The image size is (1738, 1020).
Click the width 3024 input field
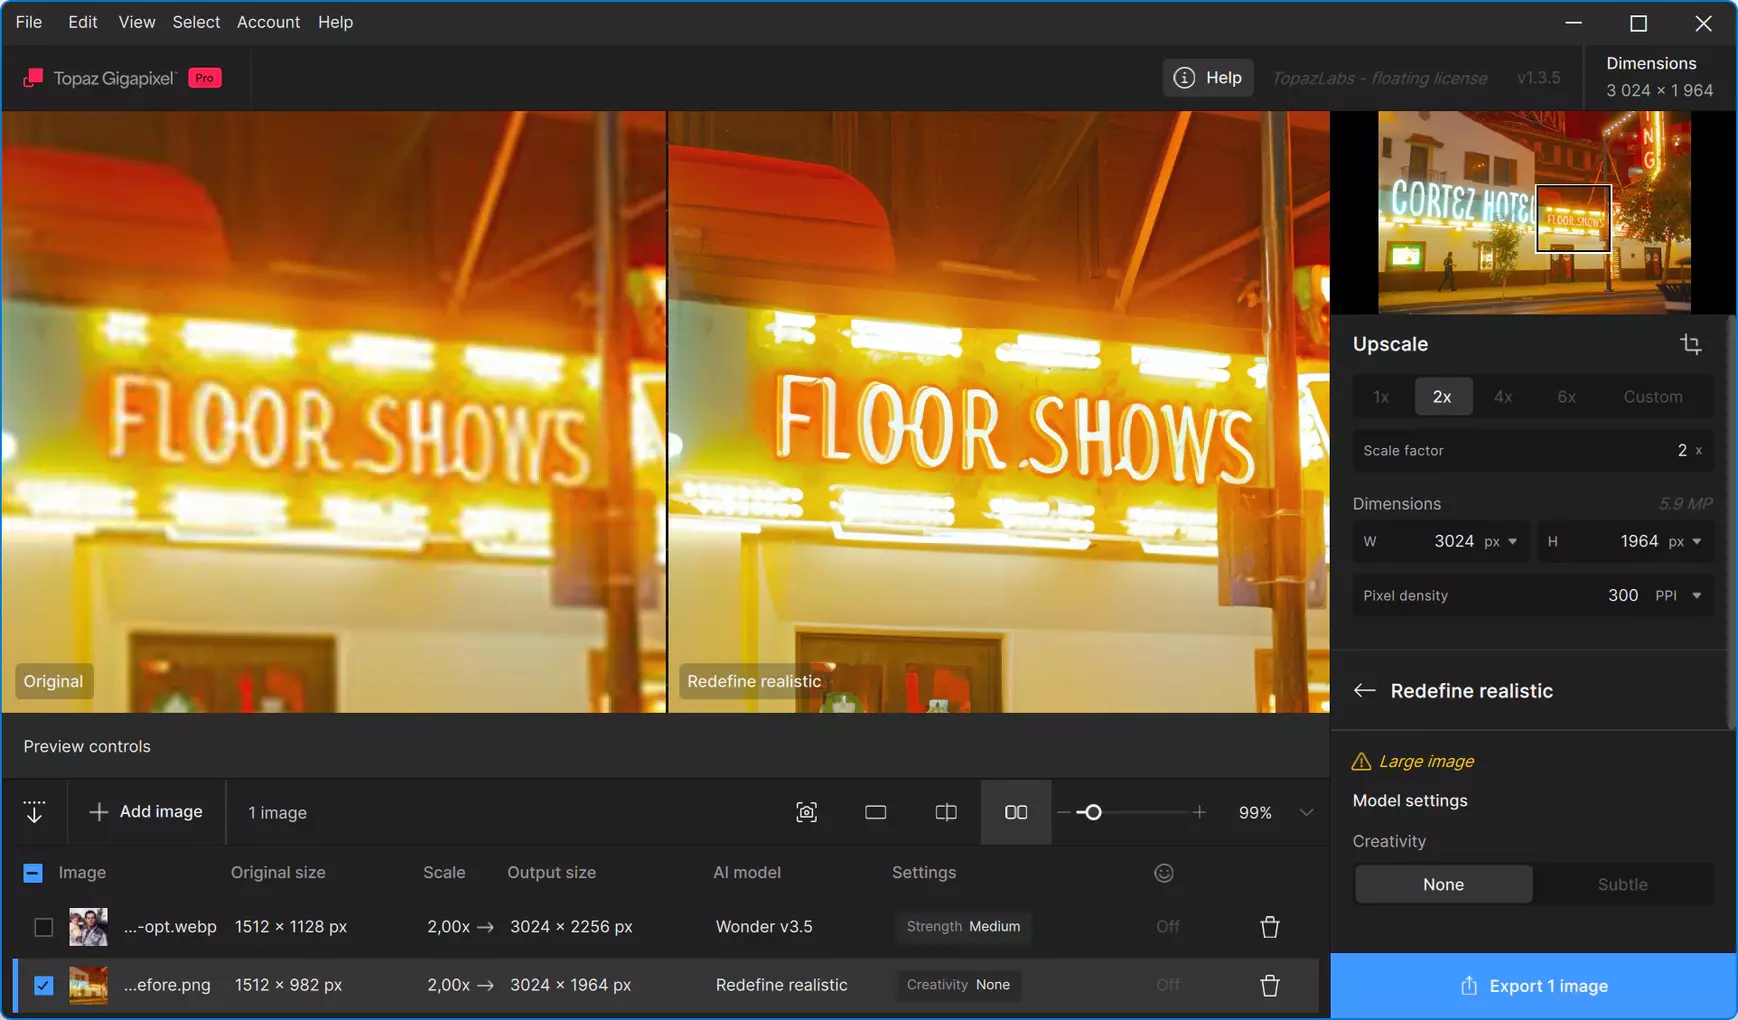point(1440,542)
